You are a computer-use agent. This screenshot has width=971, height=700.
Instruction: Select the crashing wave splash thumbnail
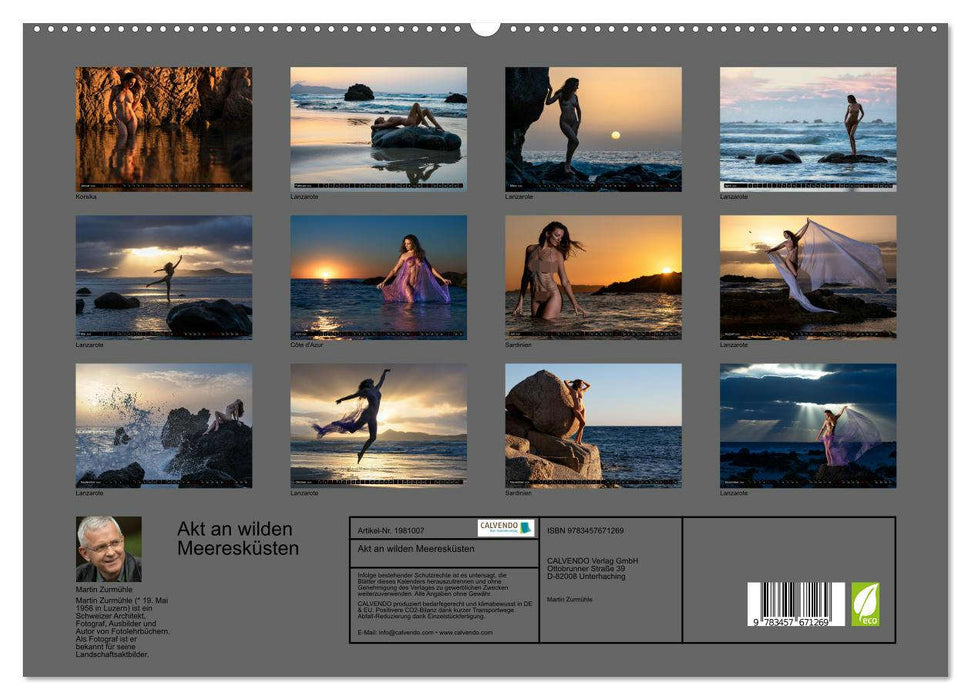pos(164,425)
